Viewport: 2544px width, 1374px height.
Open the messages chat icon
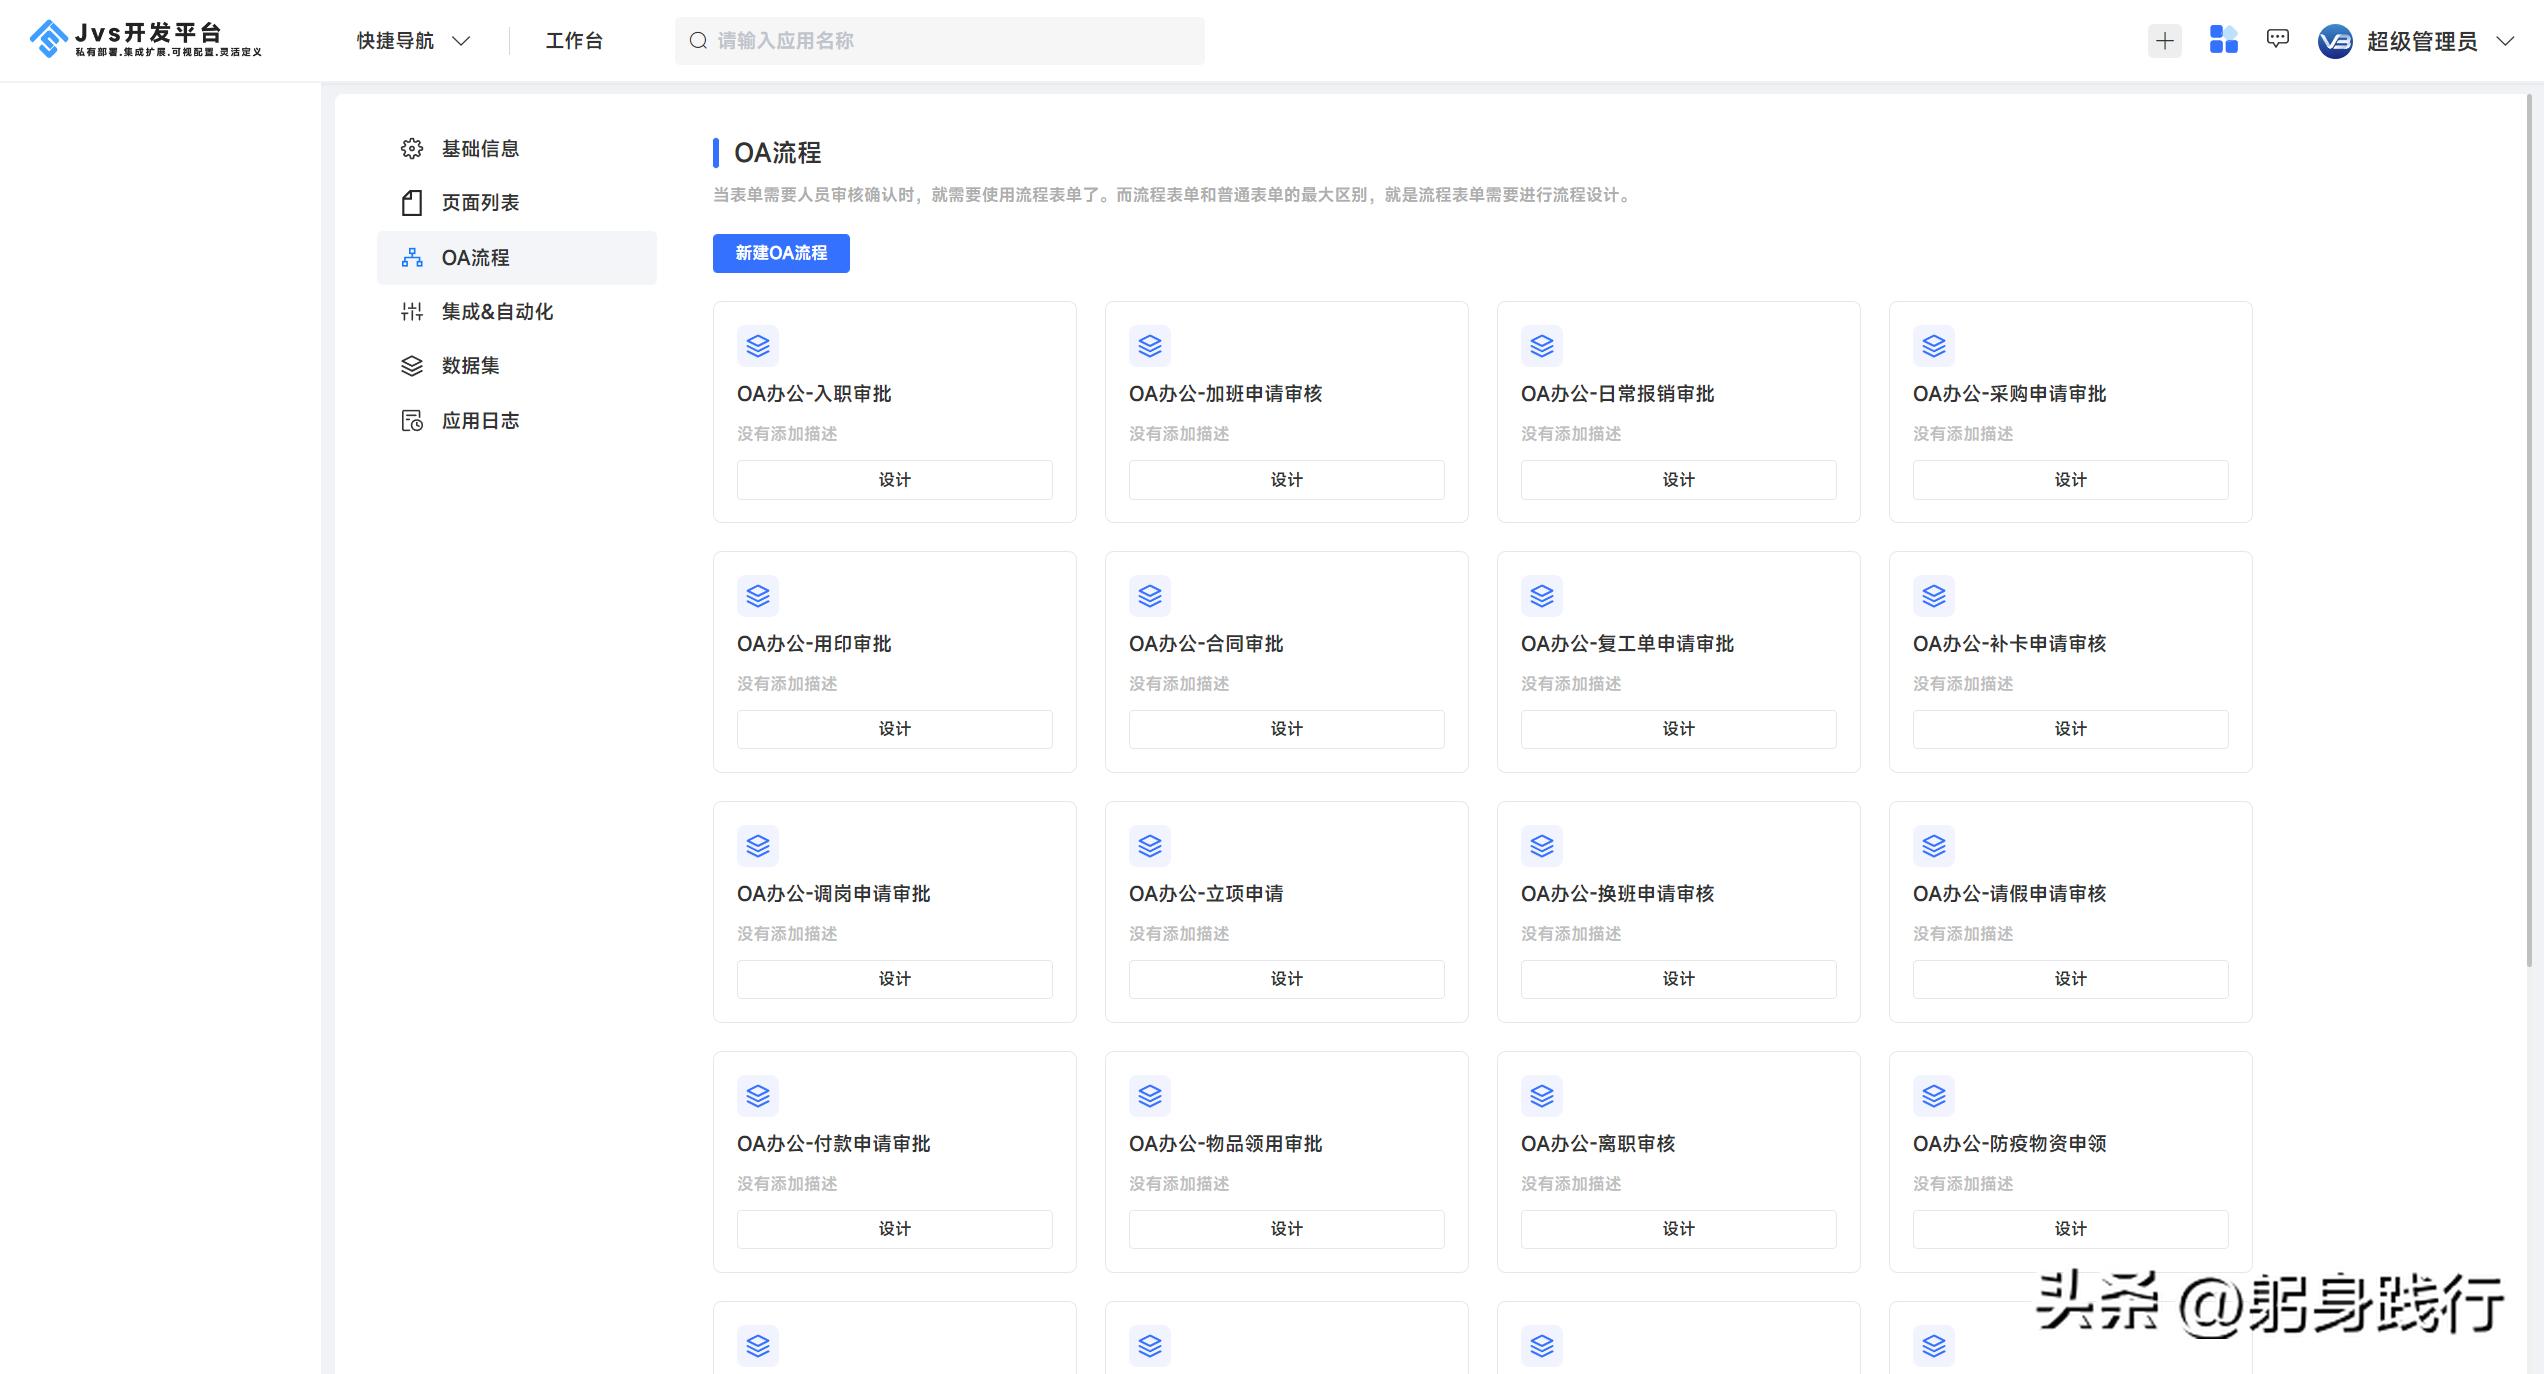tap(2278, 39)
